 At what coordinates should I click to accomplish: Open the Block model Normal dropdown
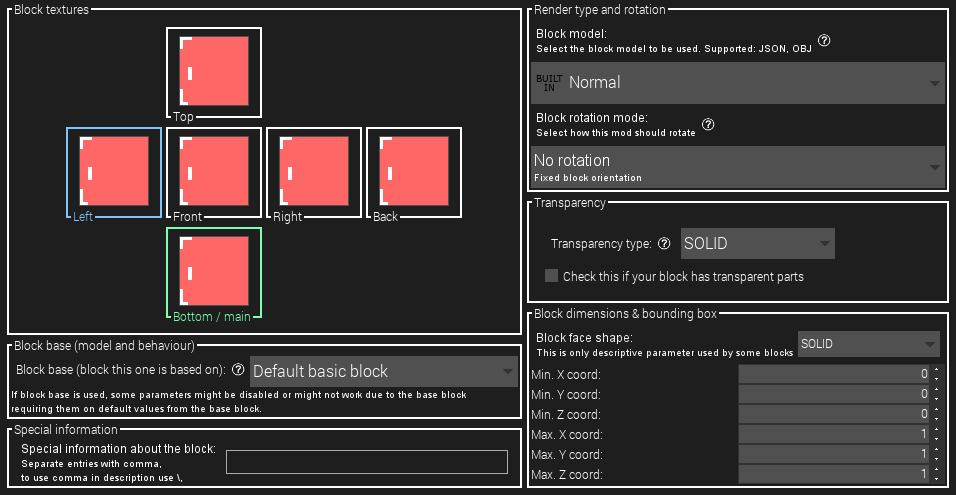point(738,83)
